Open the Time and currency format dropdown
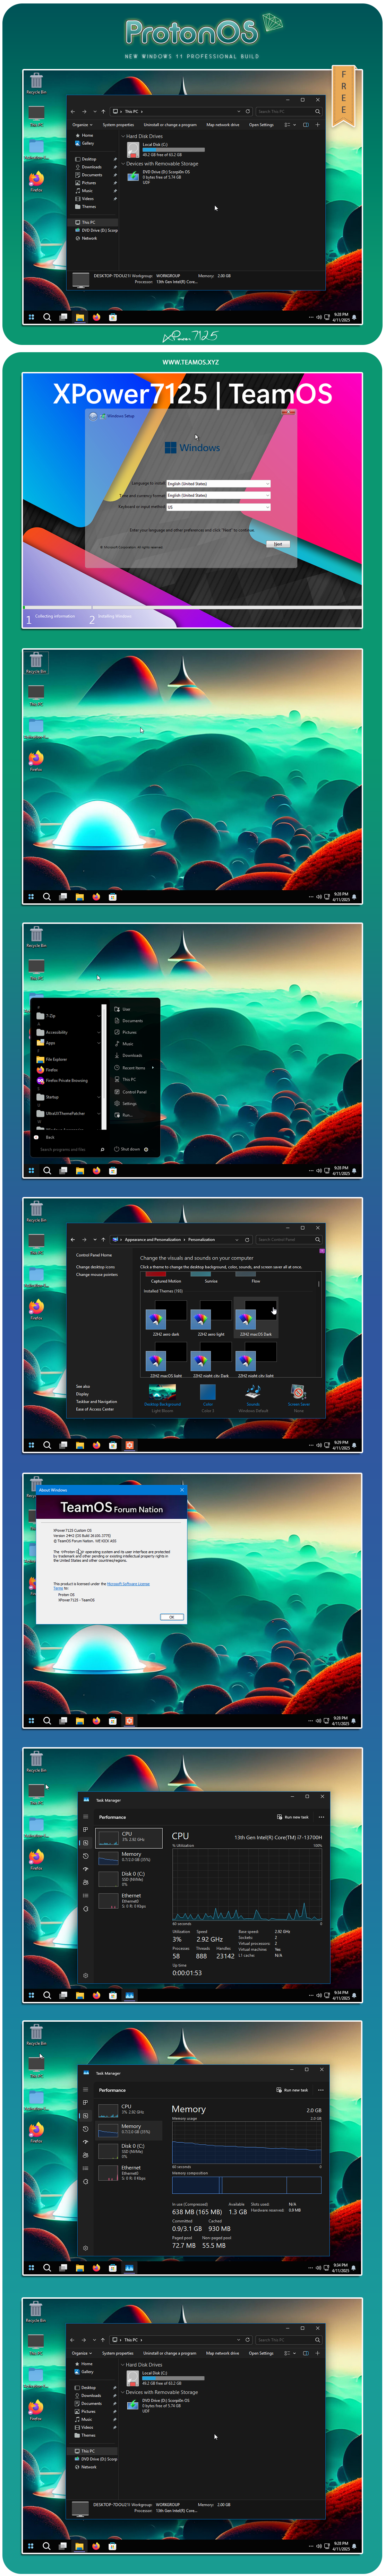This screenshot has width=385, height=2576. click(x=219, y=495)
